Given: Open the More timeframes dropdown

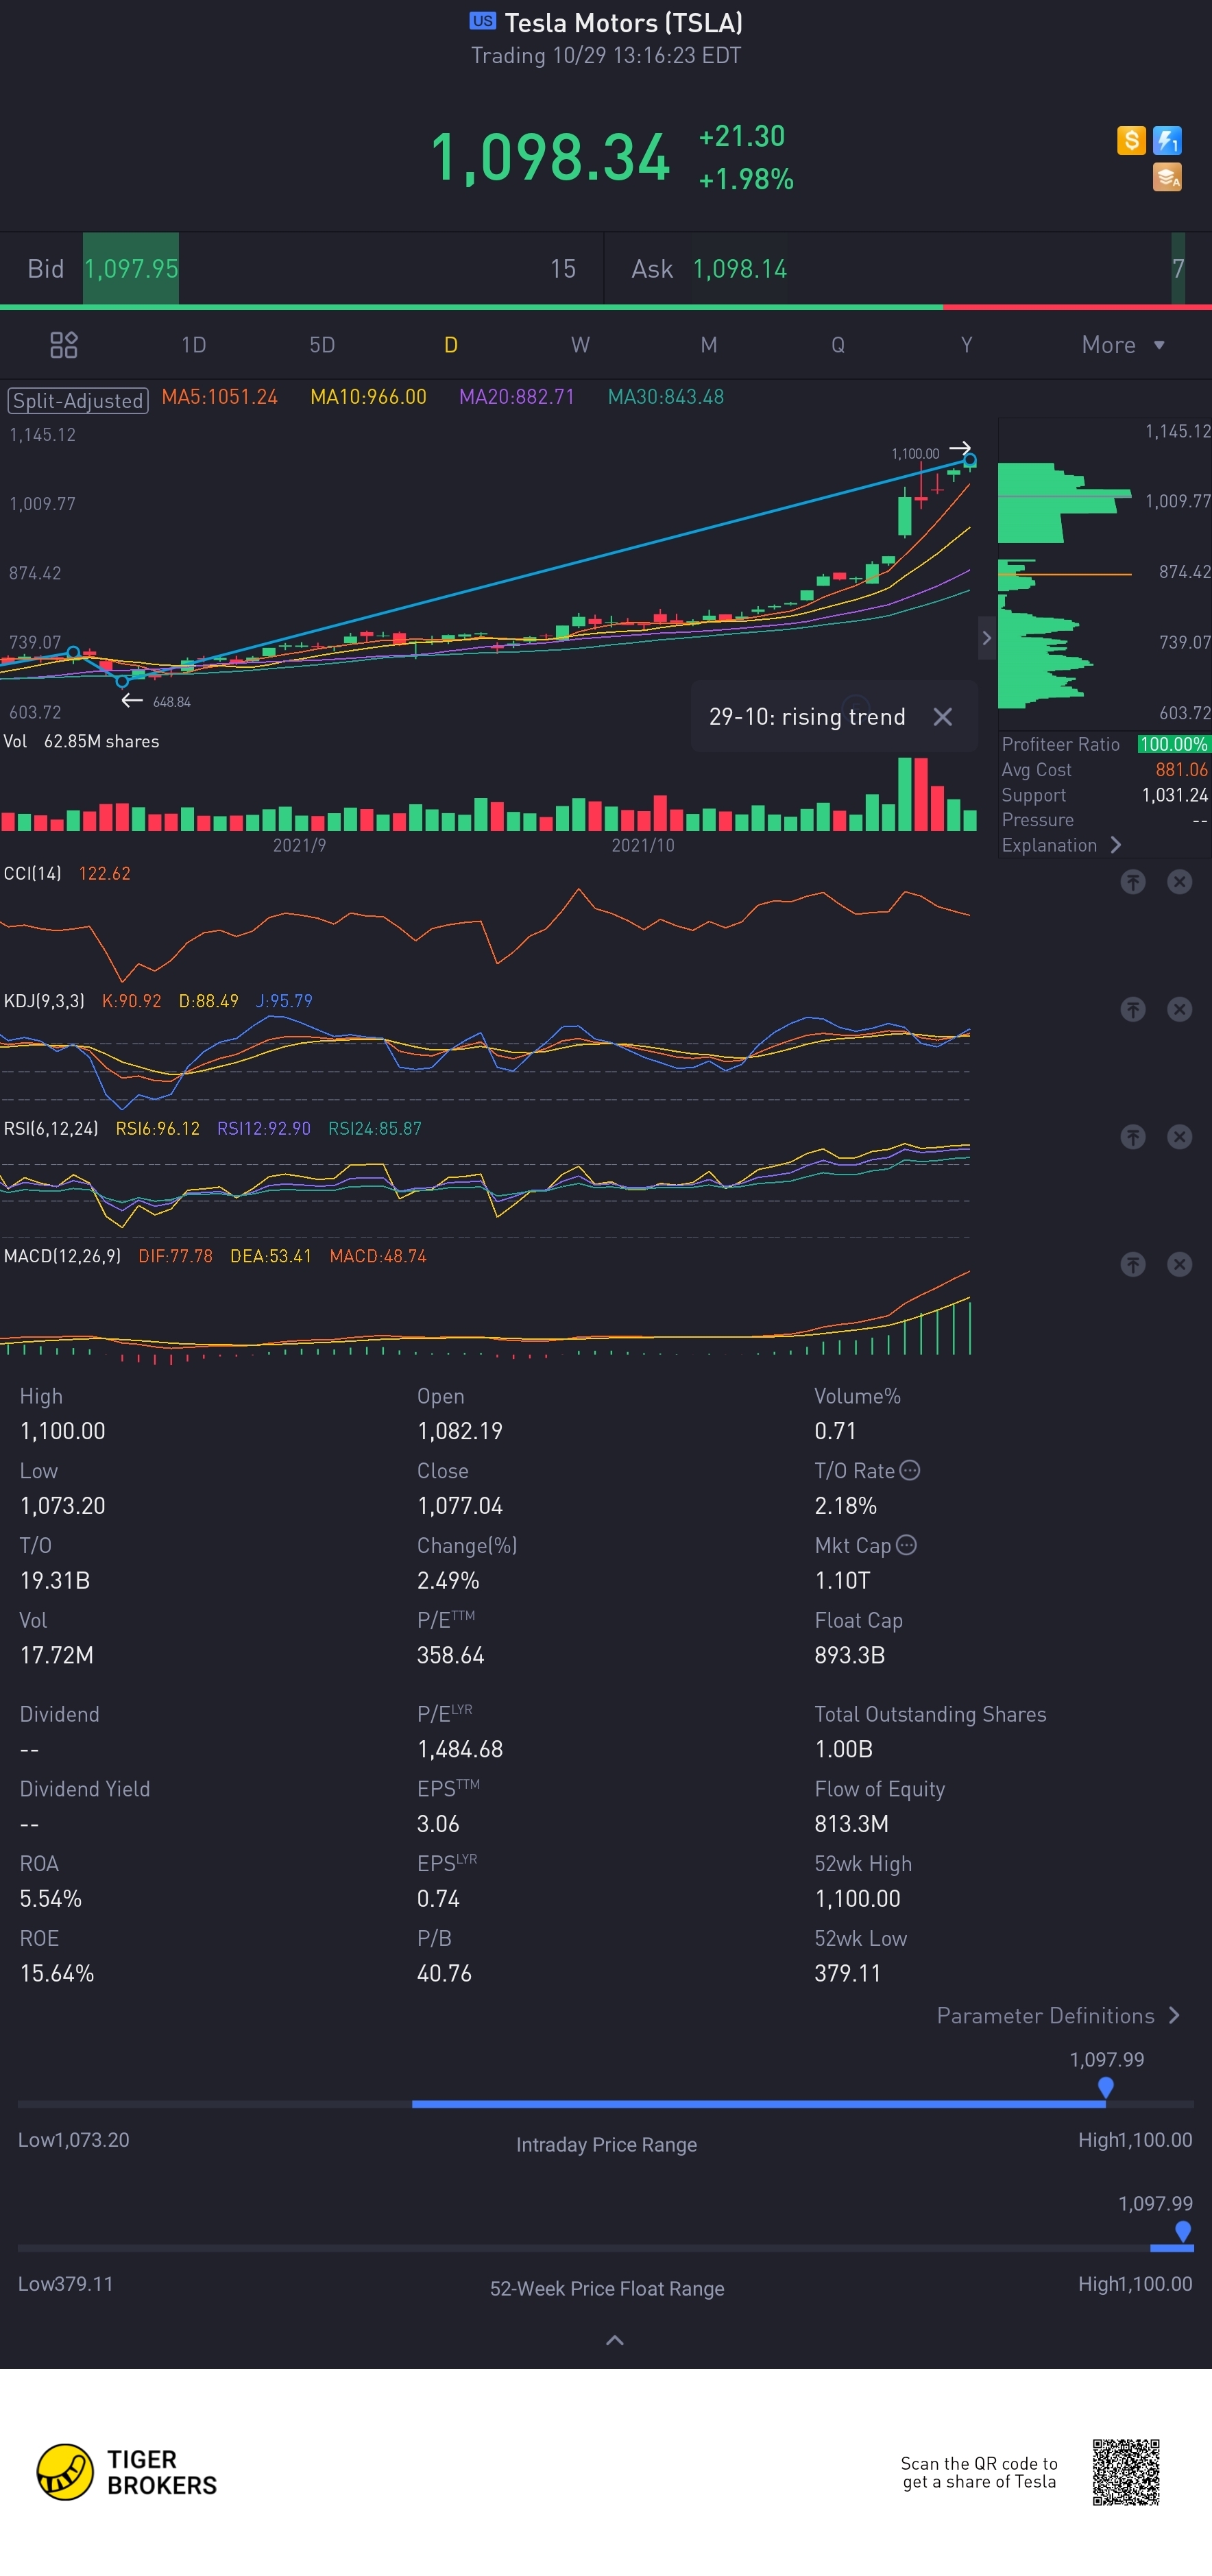Looking at the screenshot, I should point(1123,345).
